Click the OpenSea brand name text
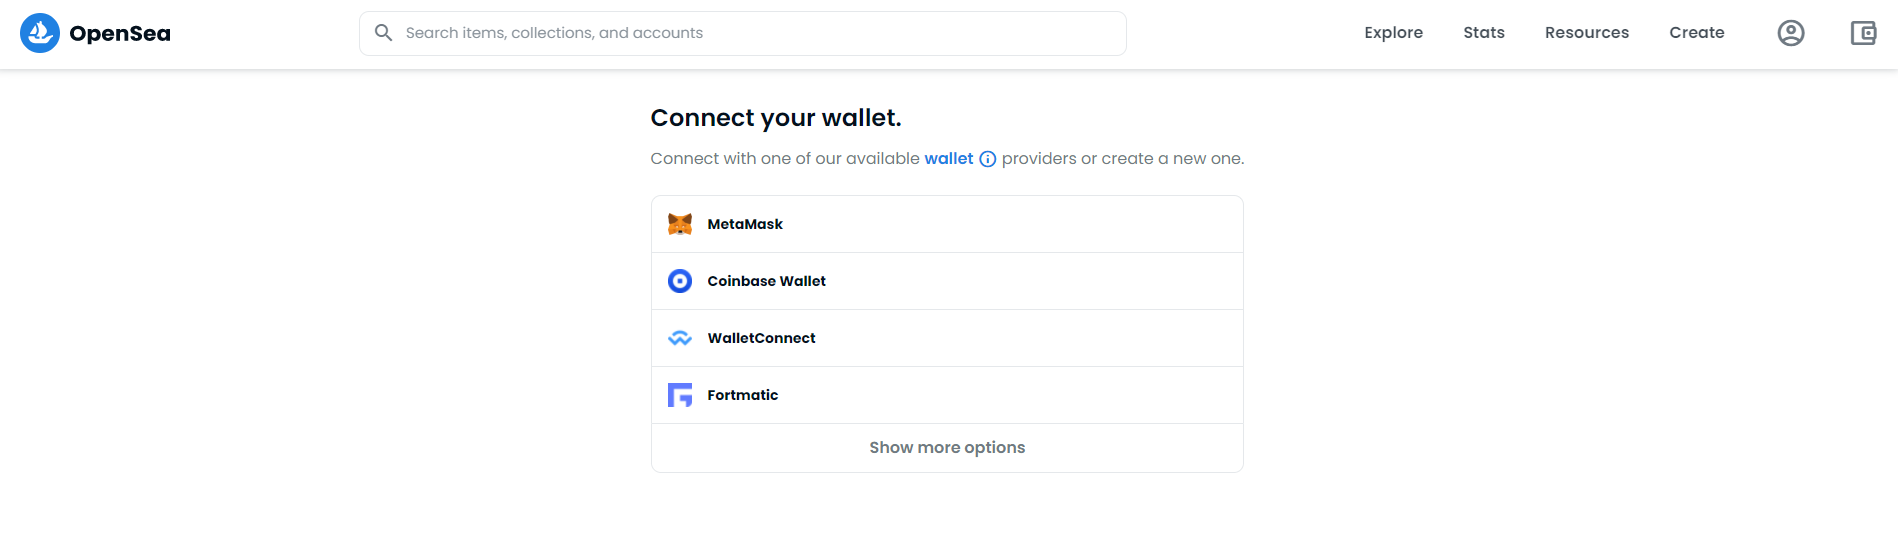The height and width of the screenshot is (539, 1898). coord(120,34)
